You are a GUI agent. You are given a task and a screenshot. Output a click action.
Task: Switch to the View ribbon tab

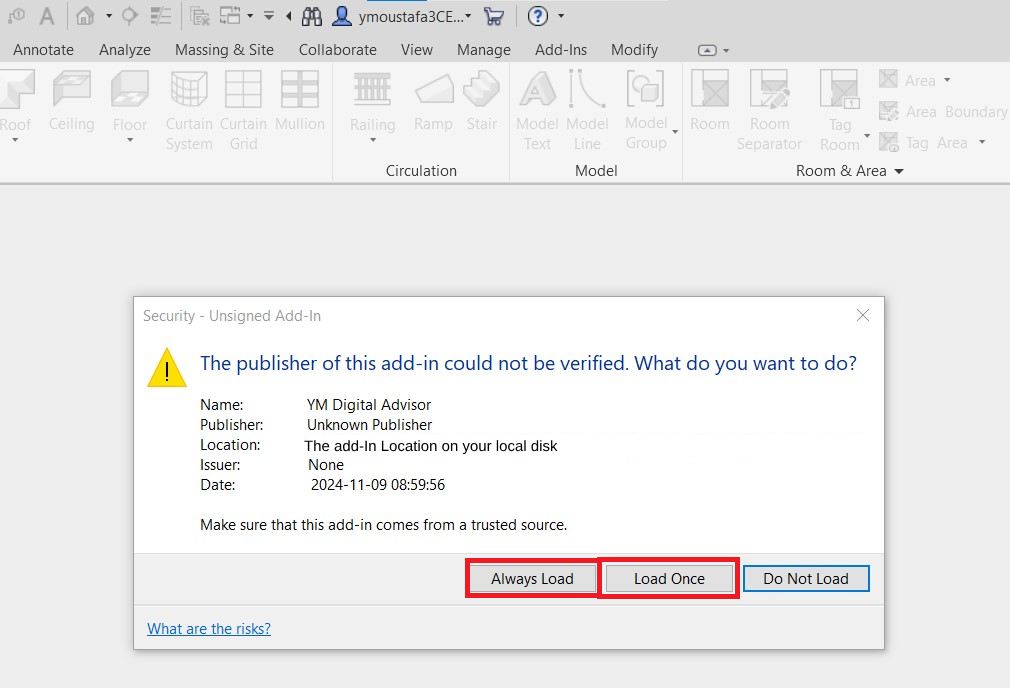tap(417, 50)
